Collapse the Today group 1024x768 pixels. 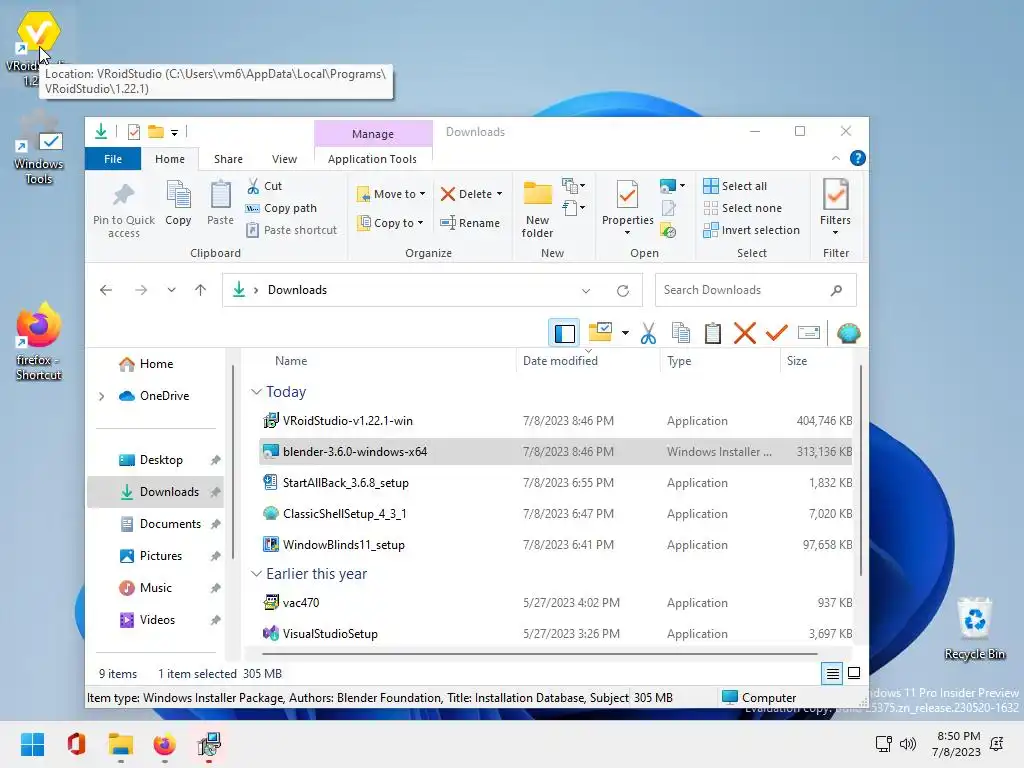click(257, 392)
